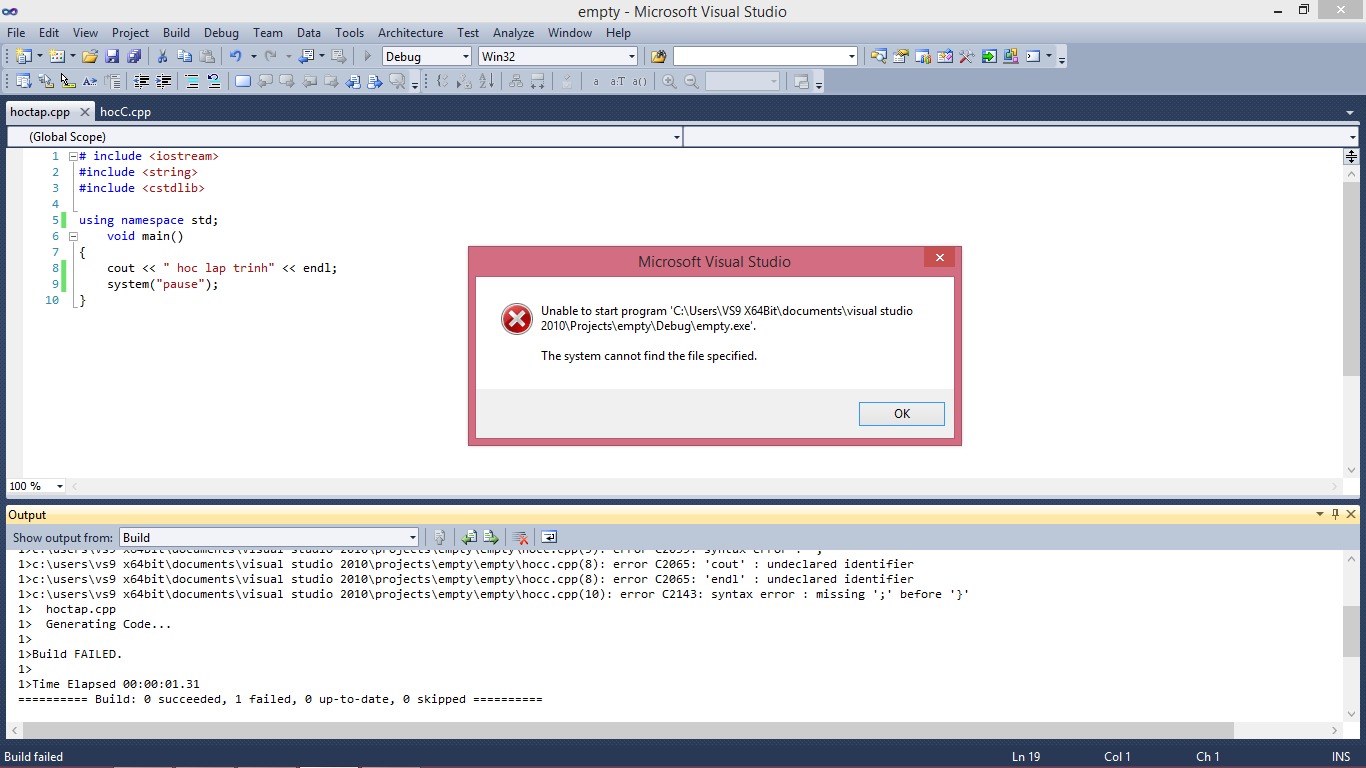Open the Find combo box dropdown arrow
The height and width of the screenshot is (768, 1366).
851,56
